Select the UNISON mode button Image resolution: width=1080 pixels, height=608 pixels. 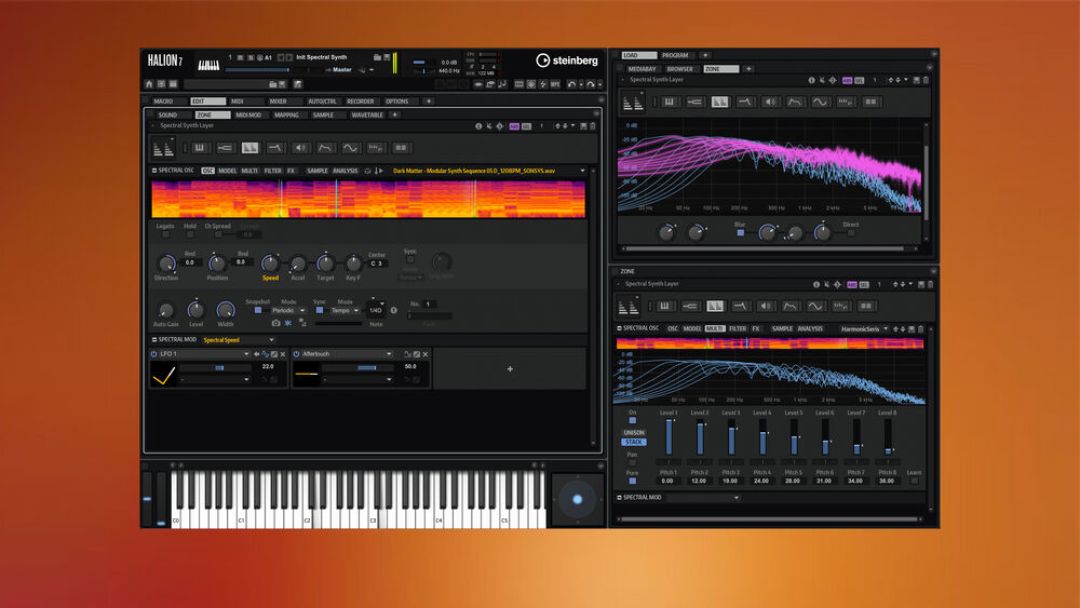[x=634, y=432]
